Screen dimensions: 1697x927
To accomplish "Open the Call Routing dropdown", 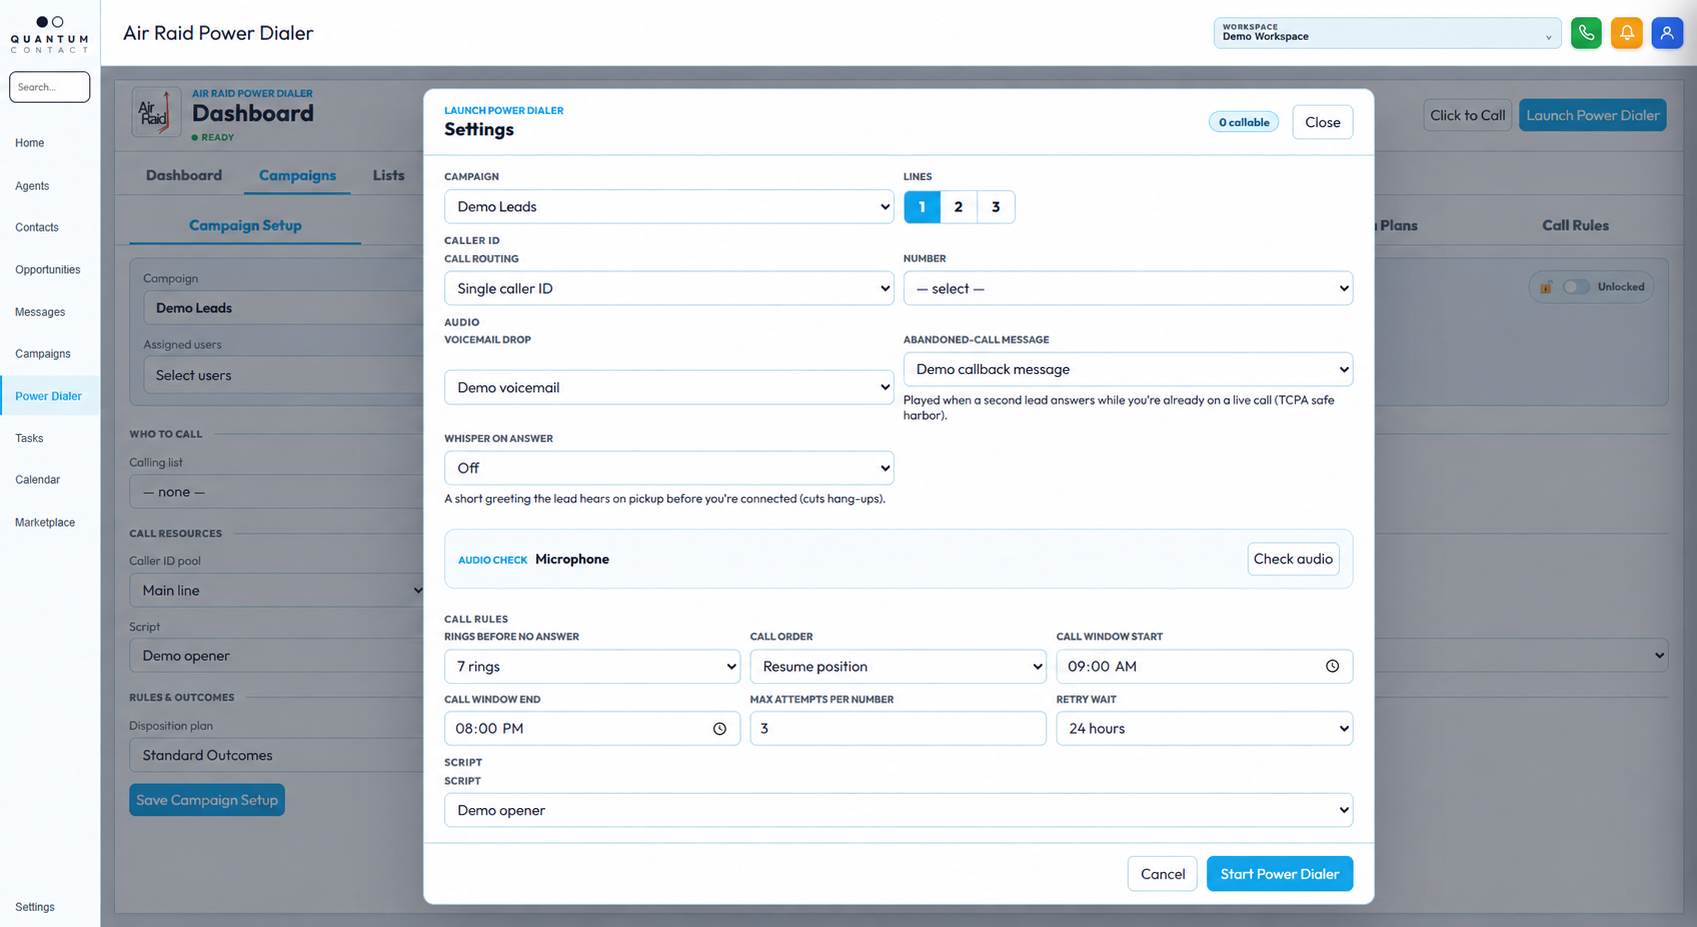I will pyautogui.click(x=669, y=288).
